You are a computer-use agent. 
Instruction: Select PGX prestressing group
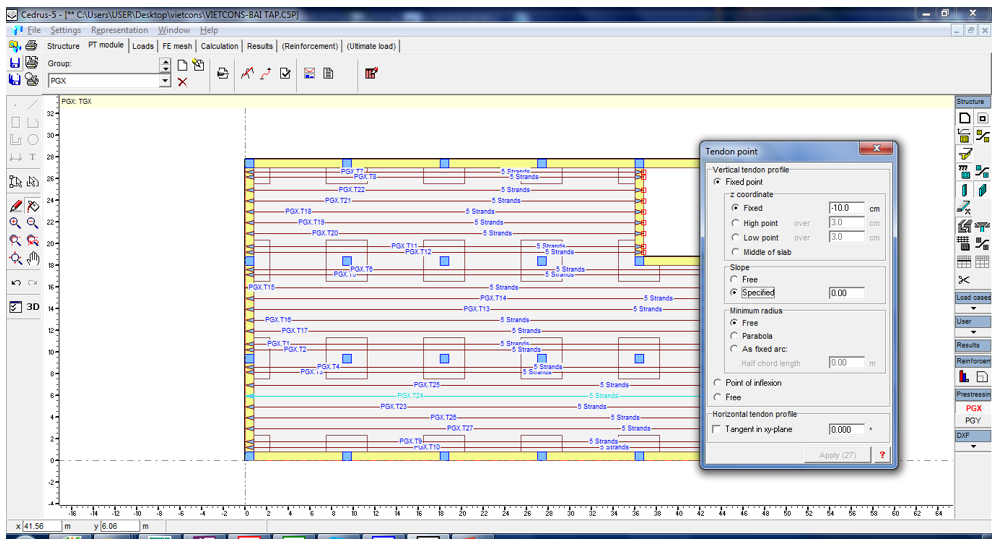point(973,408)
